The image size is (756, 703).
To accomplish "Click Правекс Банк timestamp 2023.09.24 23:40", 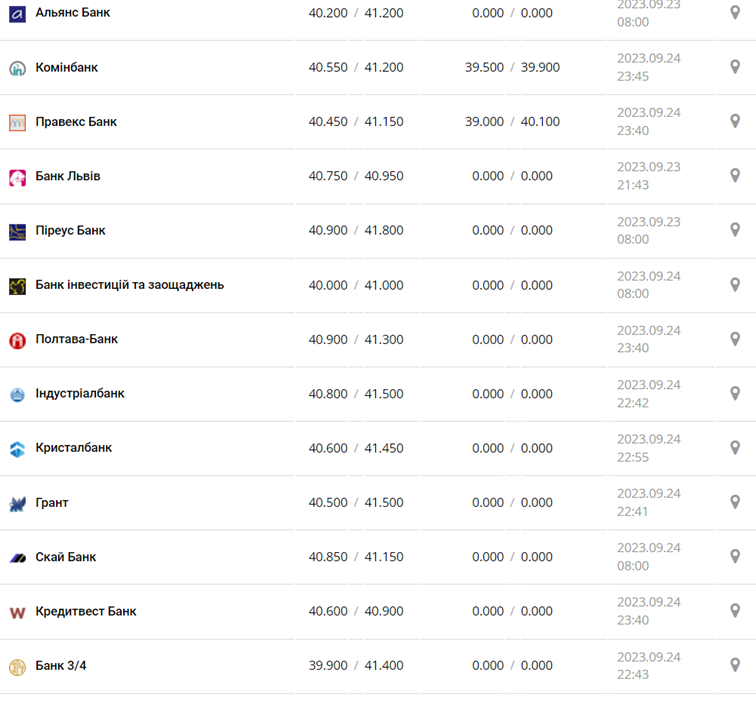I will pos(648,122).
